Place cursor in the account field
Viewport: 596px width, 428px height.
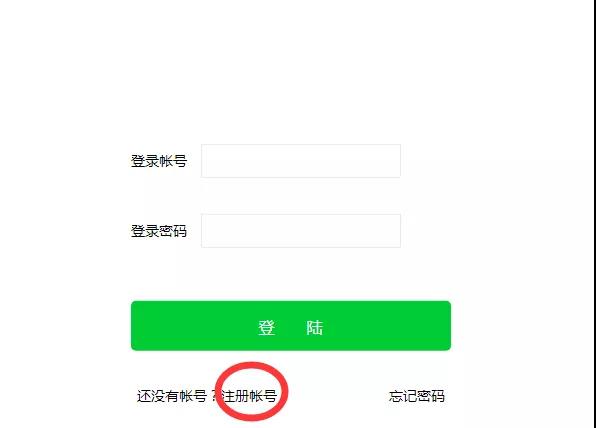point(301,161)
